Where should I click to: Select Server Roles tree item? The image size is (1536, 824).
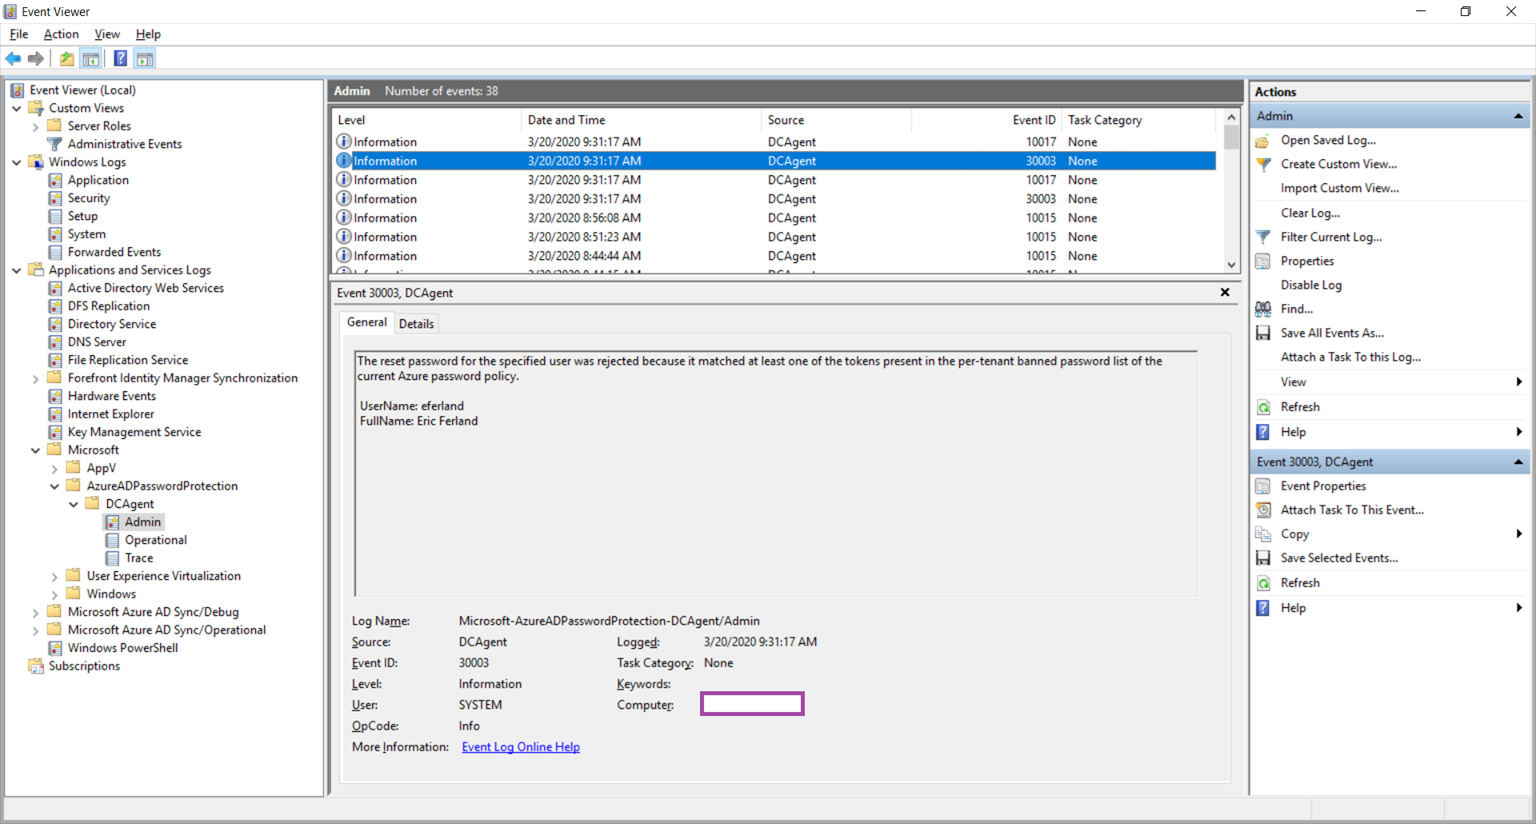(x=99, y=126)
